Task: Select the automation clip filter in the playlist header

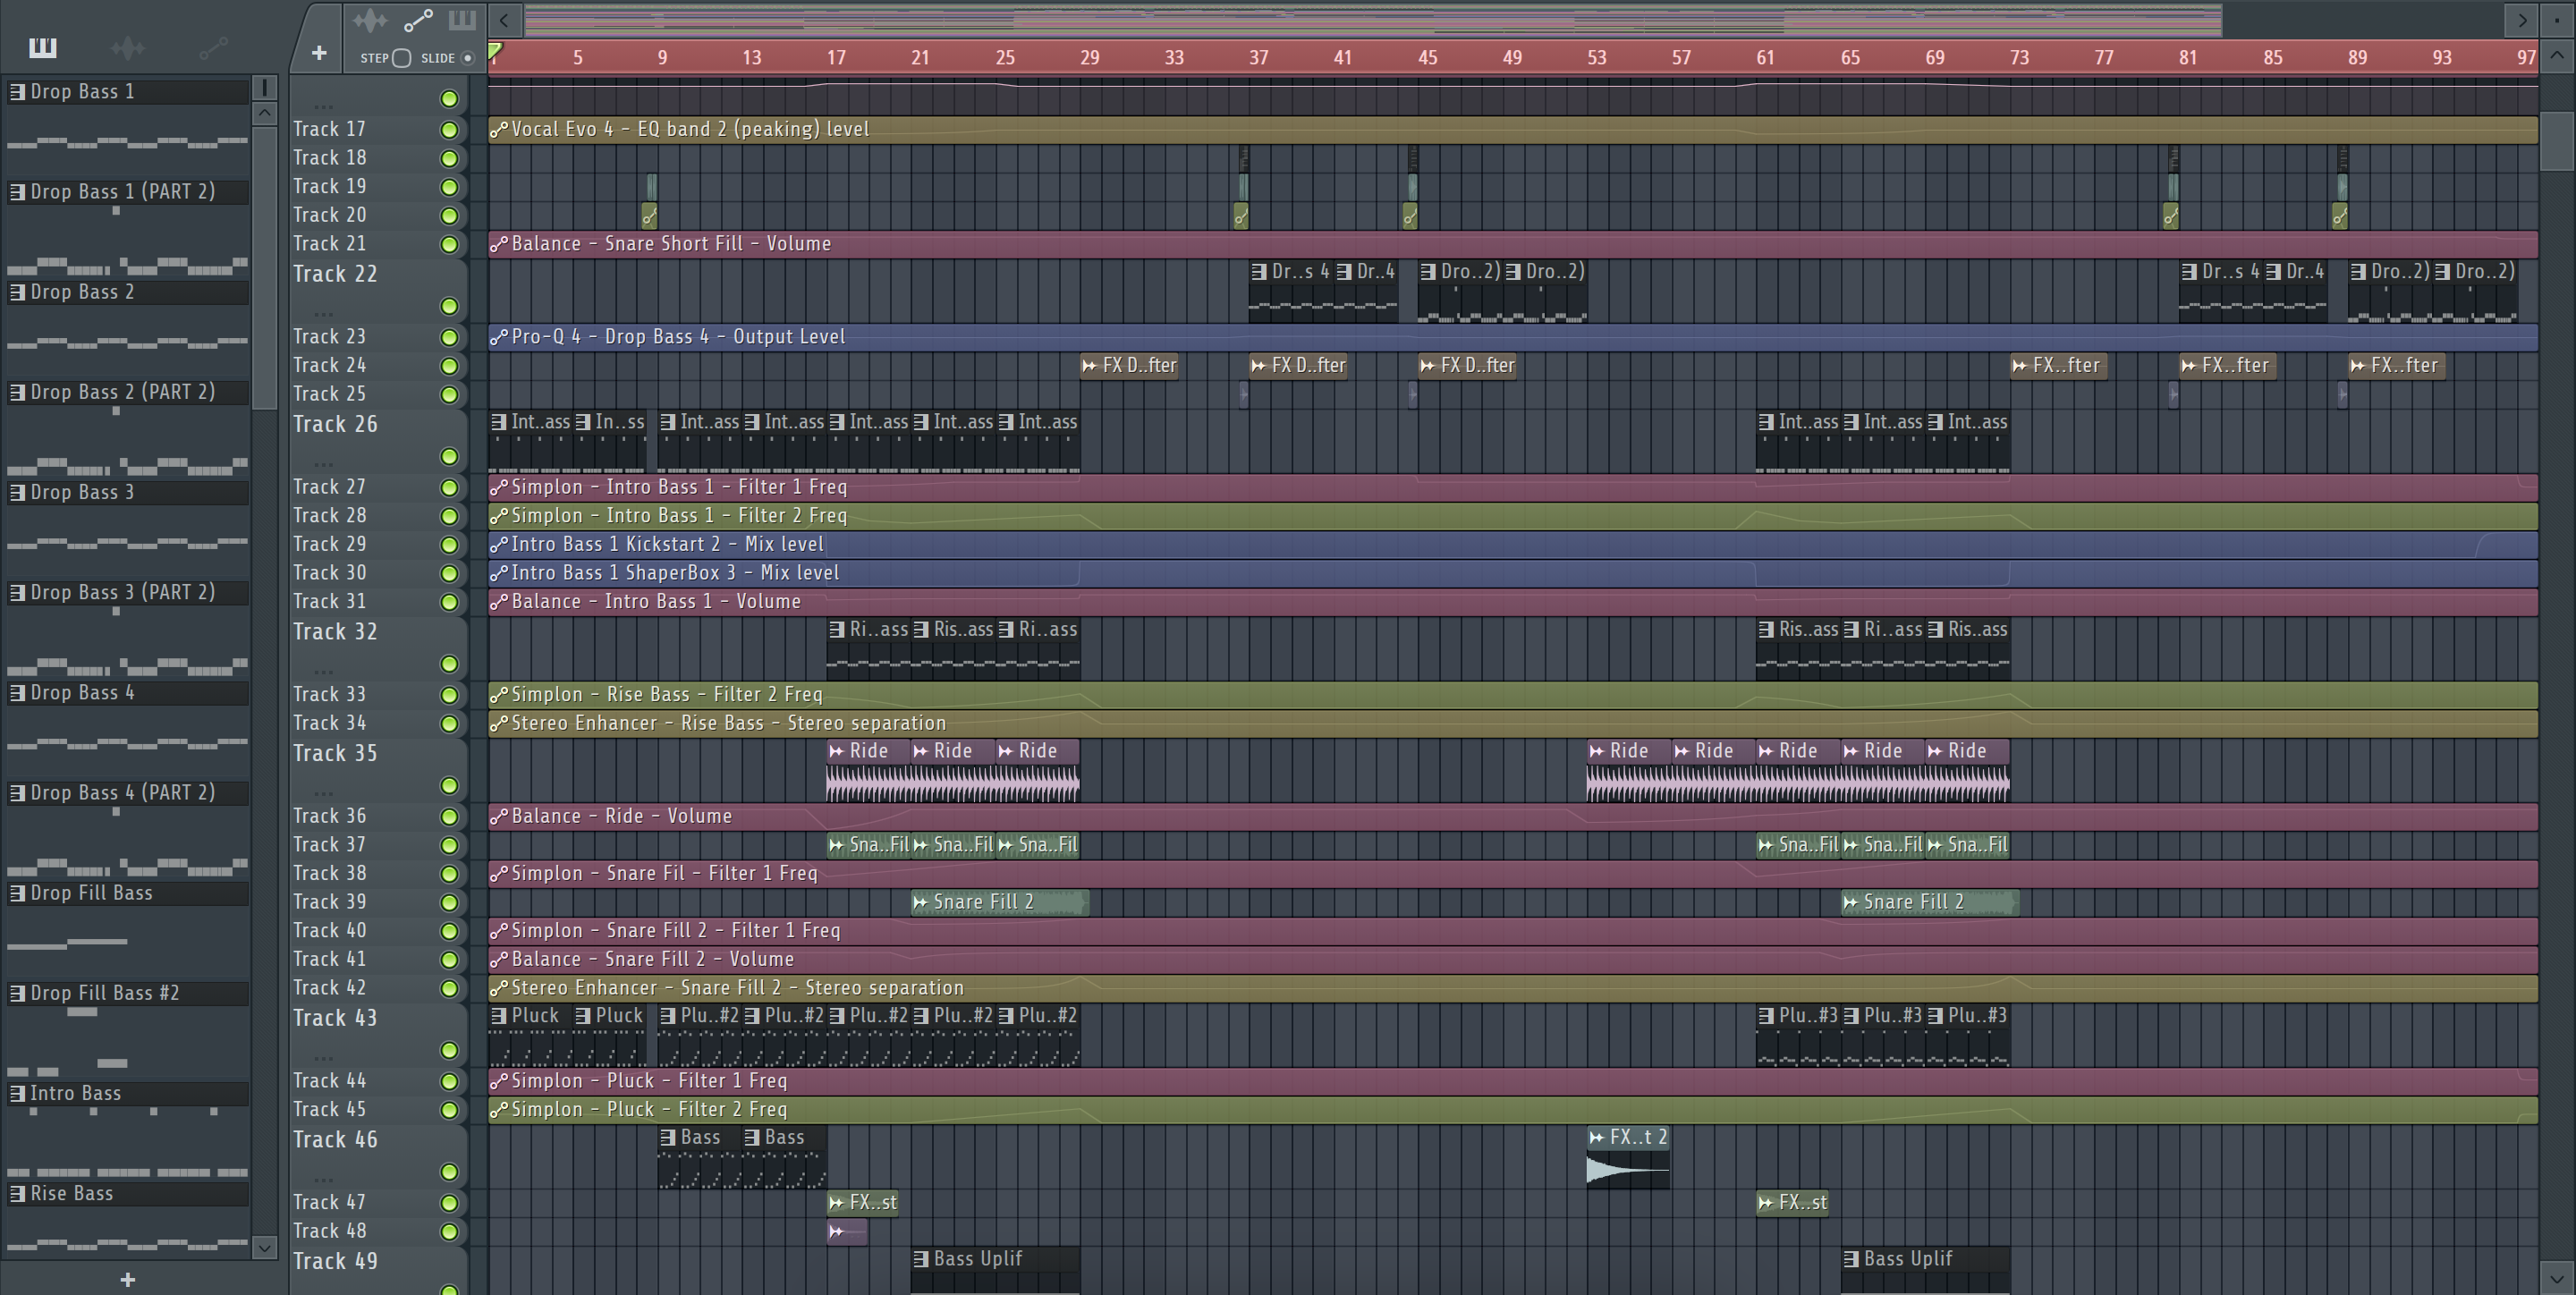Action: 417,20
